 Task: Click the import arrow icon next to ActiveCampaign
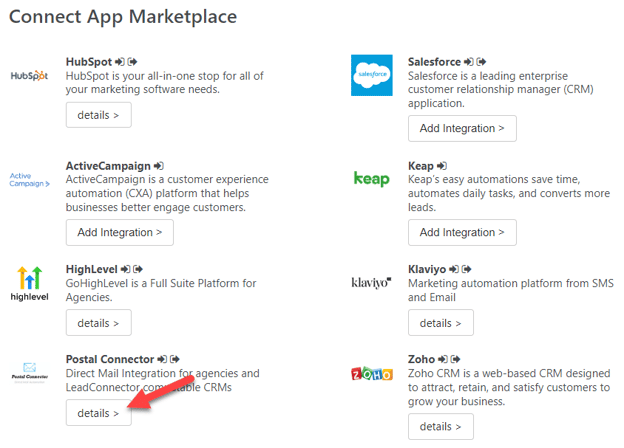tap(159, 166)
